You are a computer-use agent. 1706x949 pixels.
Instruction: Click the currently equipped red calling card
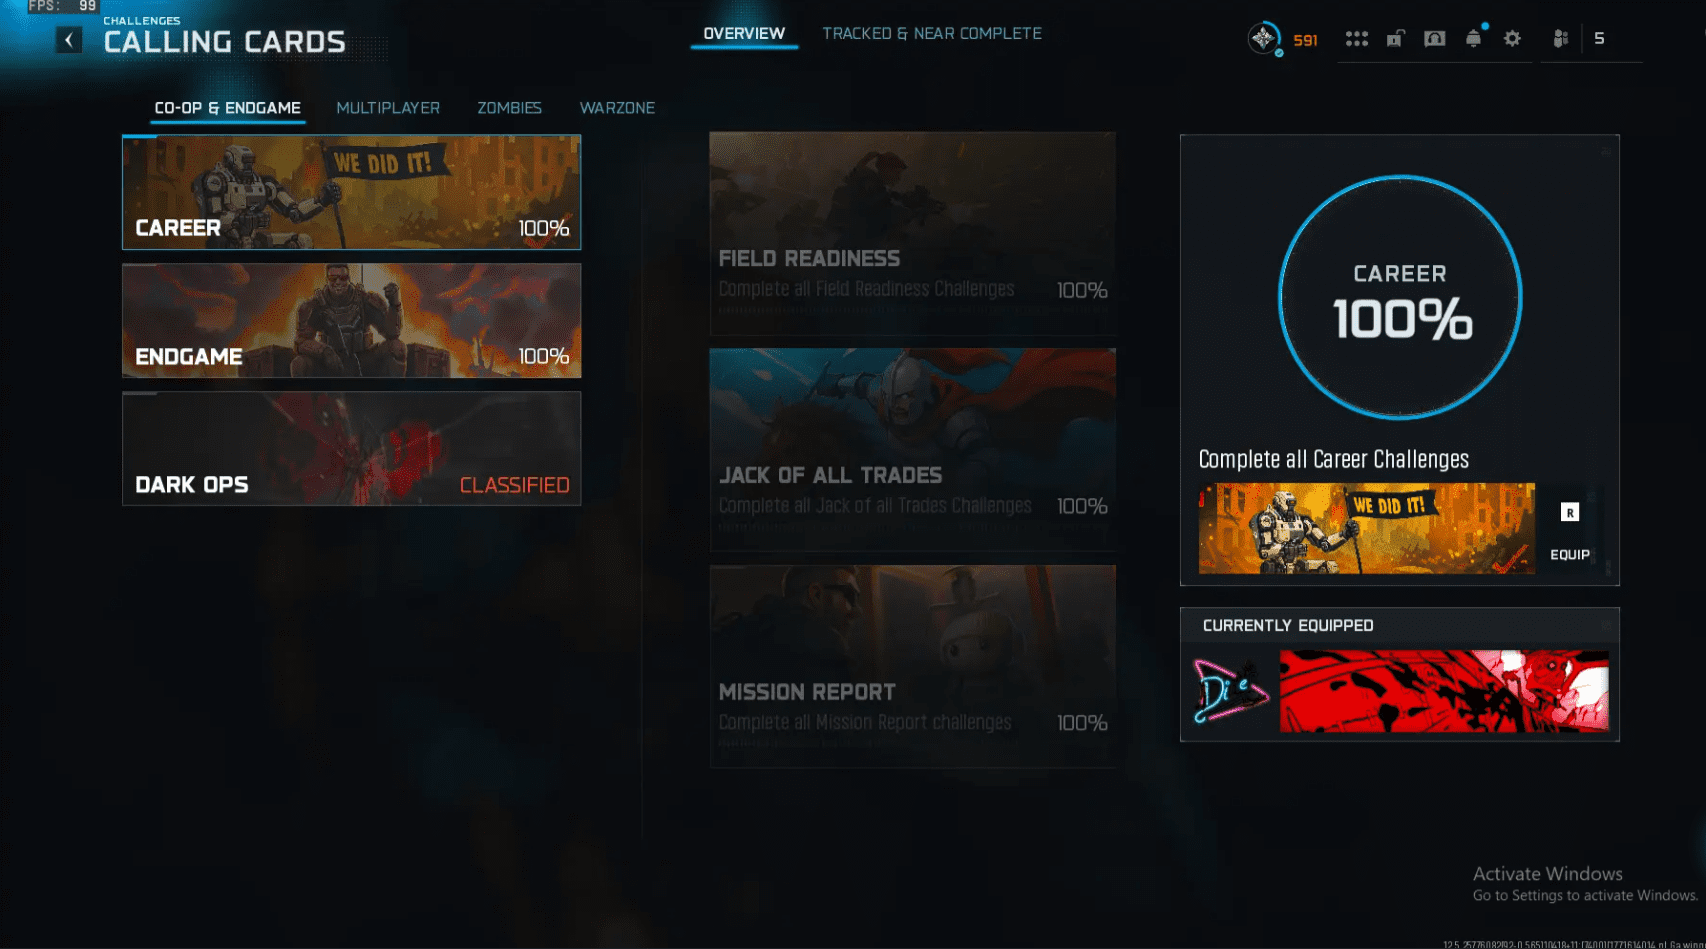click(1443, 691)
